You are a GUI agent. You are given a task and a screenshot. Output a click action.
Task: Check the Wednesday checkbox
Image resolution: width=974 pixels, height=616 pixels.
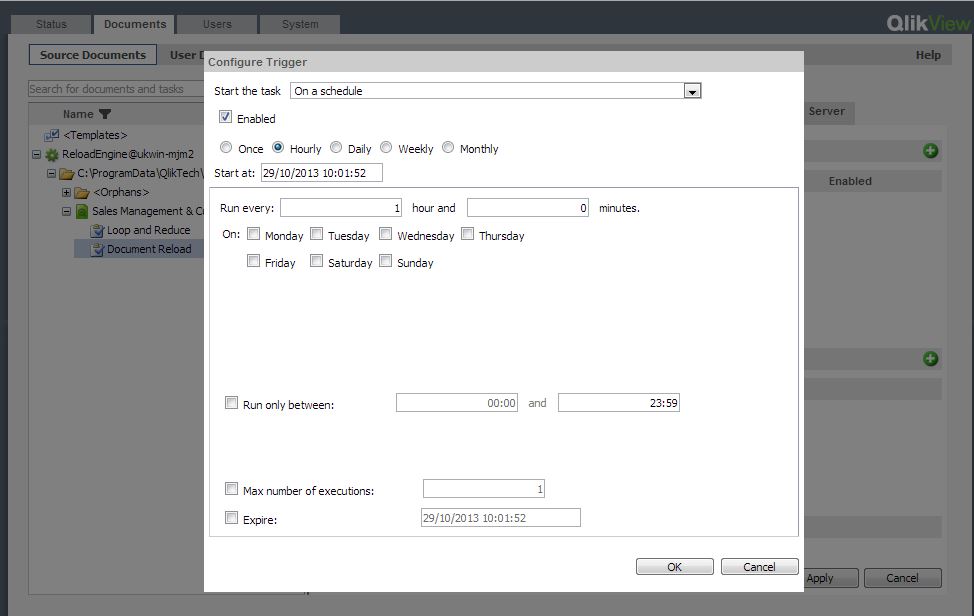[385, 233]
